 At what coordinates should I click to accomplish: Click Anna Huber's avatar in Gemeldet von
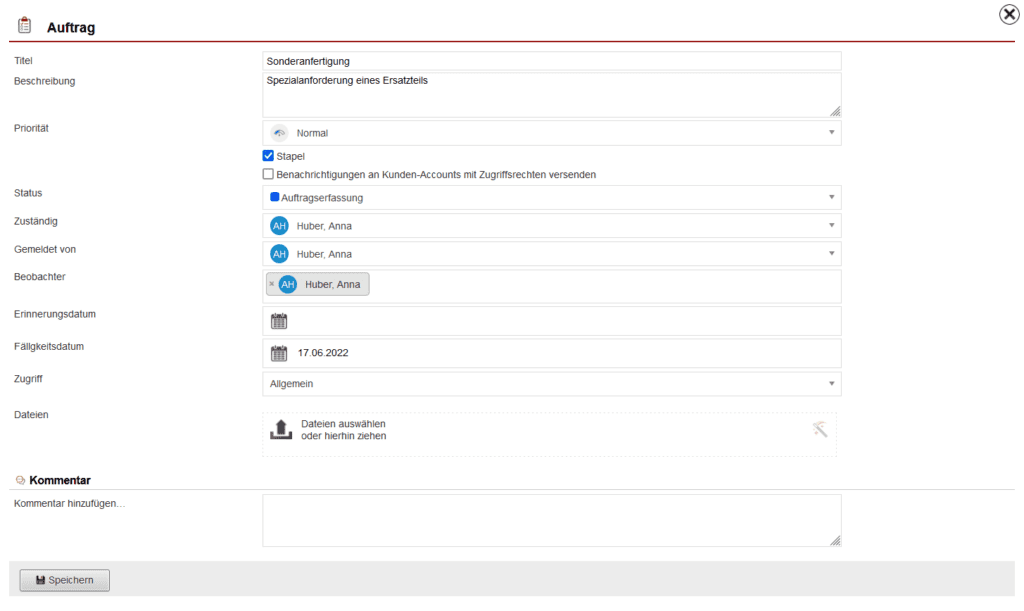[x=280, y=254]
